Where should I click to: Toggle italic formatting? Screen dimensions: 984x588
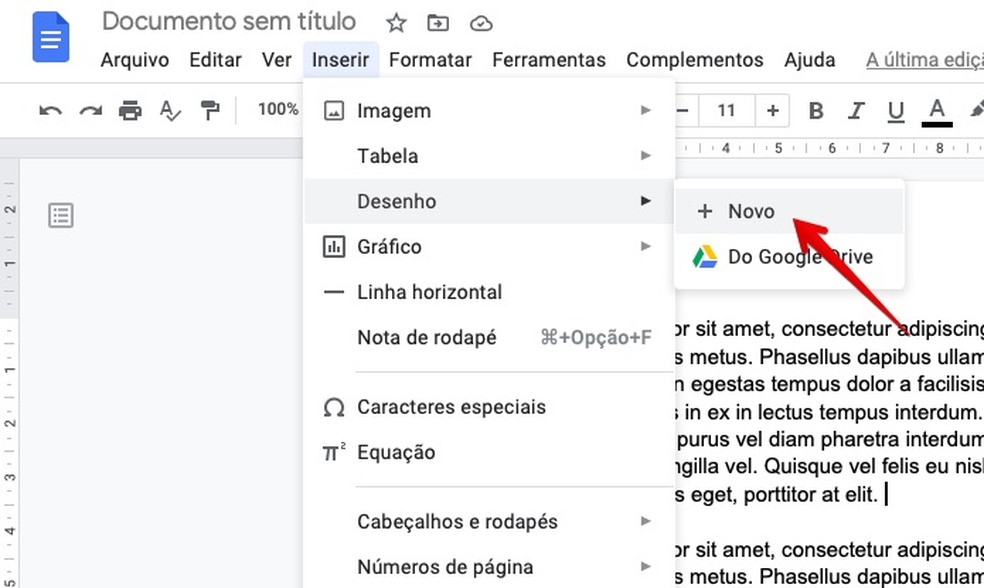[856, 111]
